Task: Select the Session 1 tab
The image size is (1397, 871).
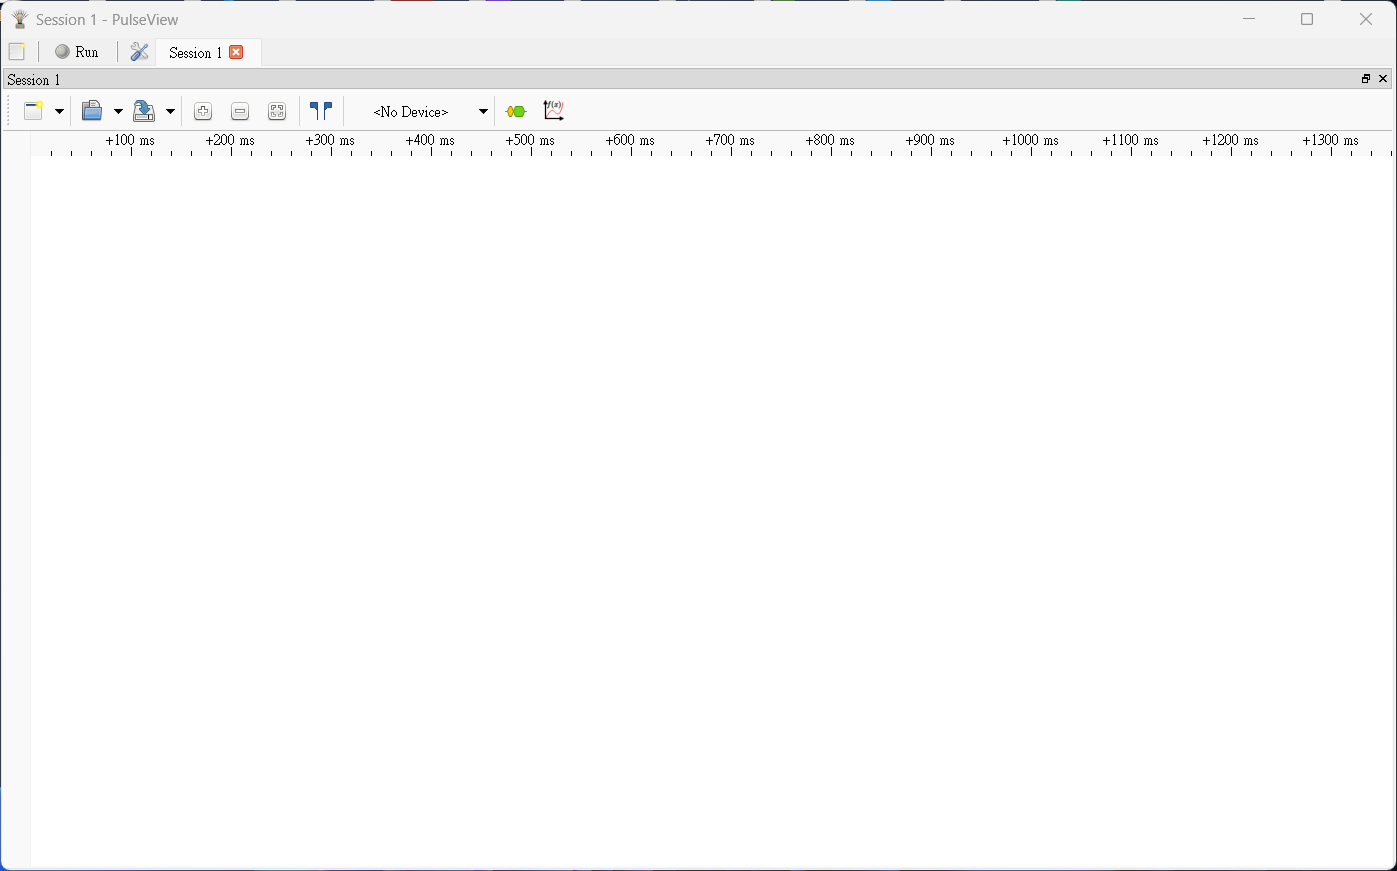Action: pos(208,52)
